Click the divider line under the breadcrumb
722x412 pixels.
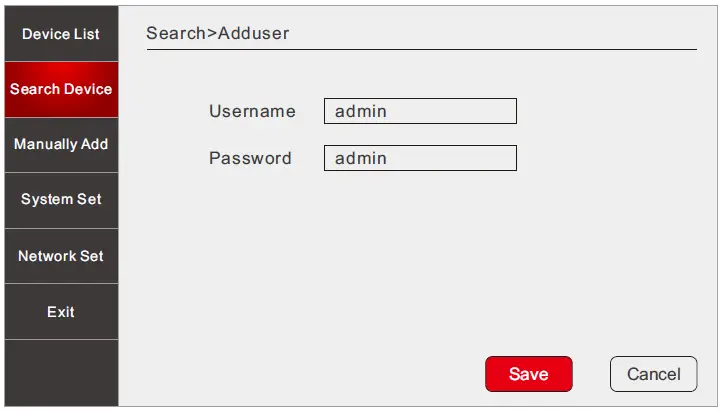(x=421, y=49)
